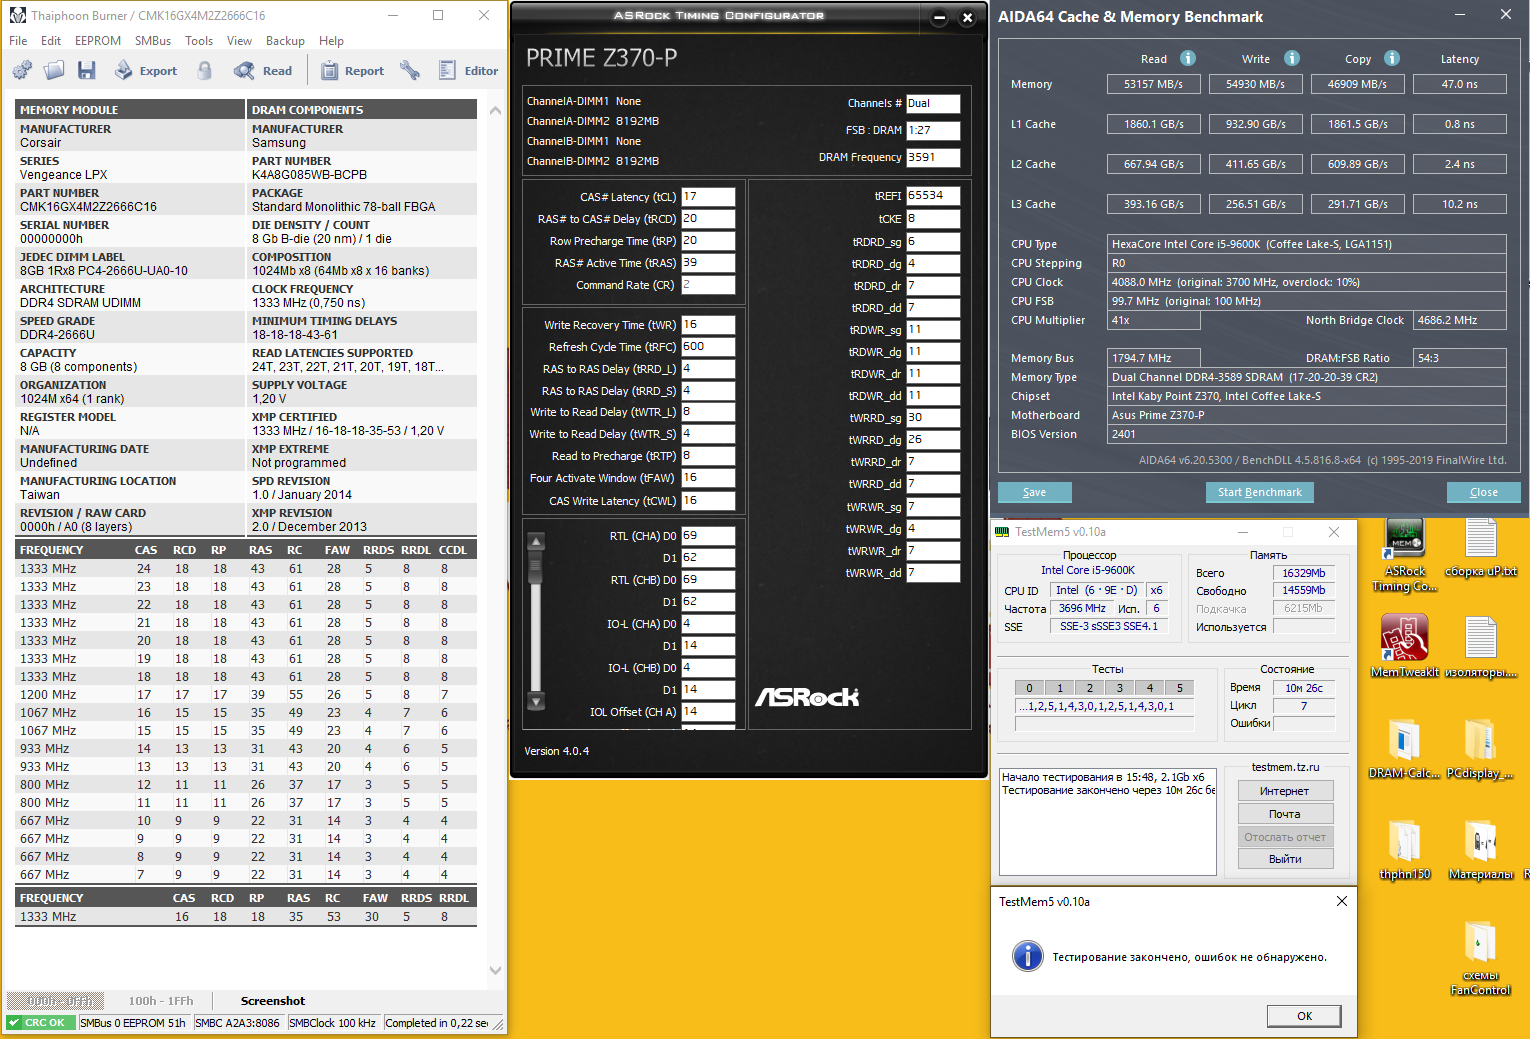This screenshot has width=1530, height=1039.
Task: Minimize the ASRock Timing Configurator window
Action: tap(939, 17)
